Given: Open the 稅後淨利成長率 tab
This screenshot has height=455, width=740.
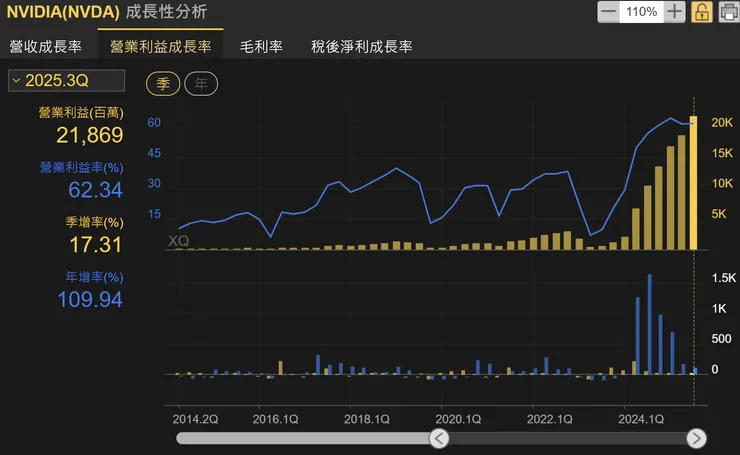Looking at the screenshot, I should click(x=362, y=46).
